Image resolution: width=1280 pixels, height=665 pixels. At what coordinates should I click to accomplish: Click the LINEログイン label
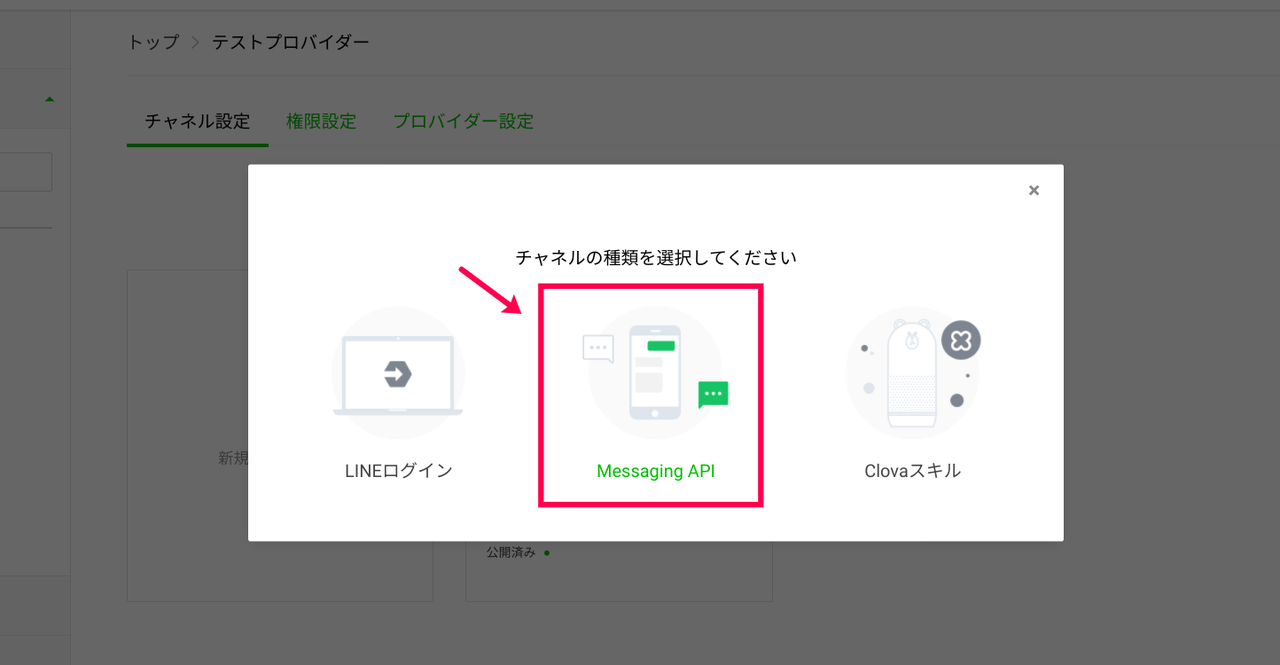(x=398, y=470)
